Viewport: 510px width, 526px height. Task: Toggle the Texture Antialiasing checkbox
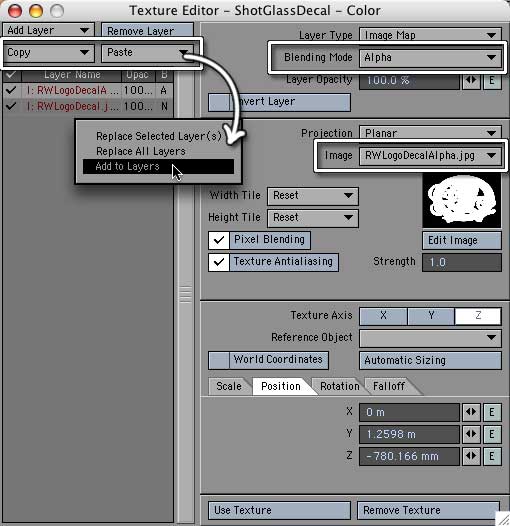point(219,262)
